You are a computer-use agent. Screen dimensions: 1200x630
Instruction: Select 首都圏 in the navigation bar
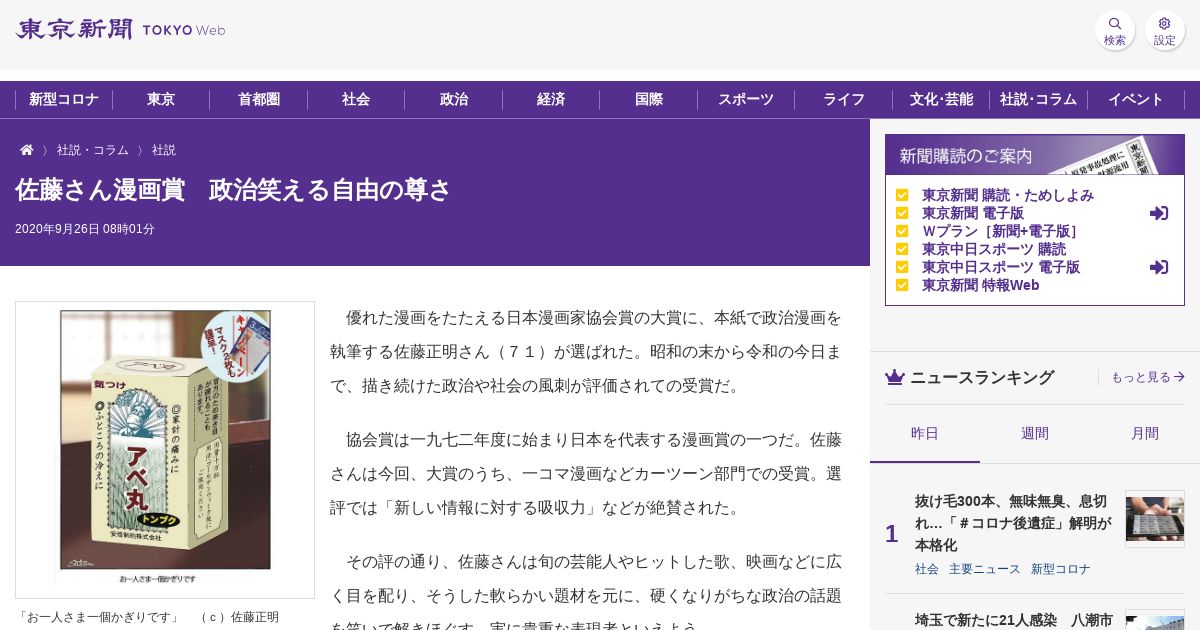pyautogui.click(x=259, y=99)
